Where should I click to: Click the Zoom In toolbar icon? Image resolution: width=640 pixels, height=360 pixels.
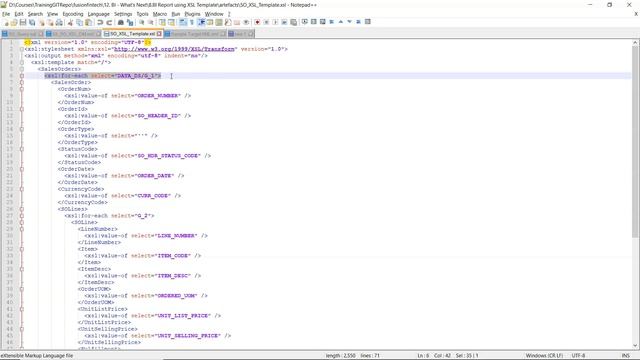click(142, 22)
